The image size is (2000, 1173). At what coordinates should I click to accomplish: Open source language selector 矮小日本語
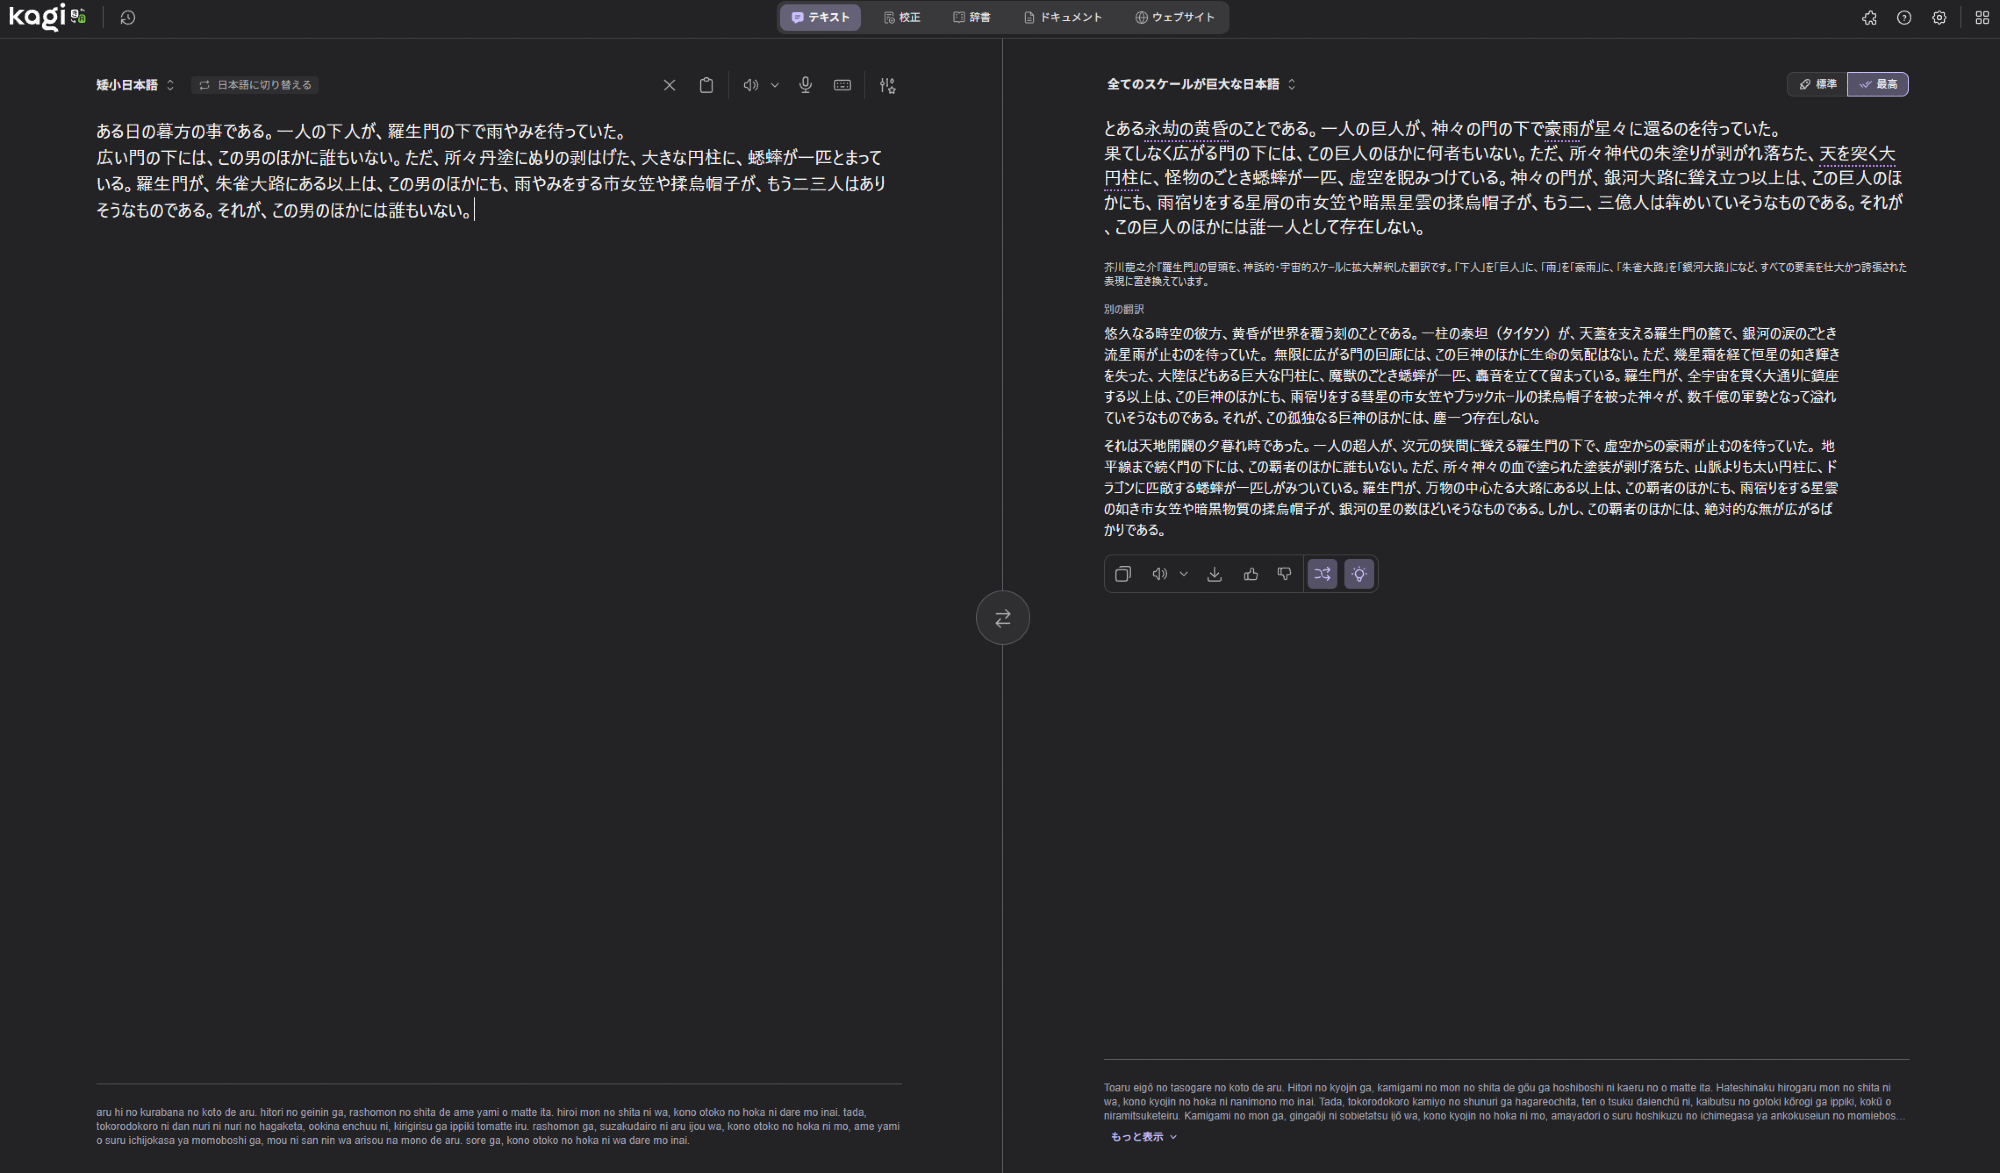point(135,85)
